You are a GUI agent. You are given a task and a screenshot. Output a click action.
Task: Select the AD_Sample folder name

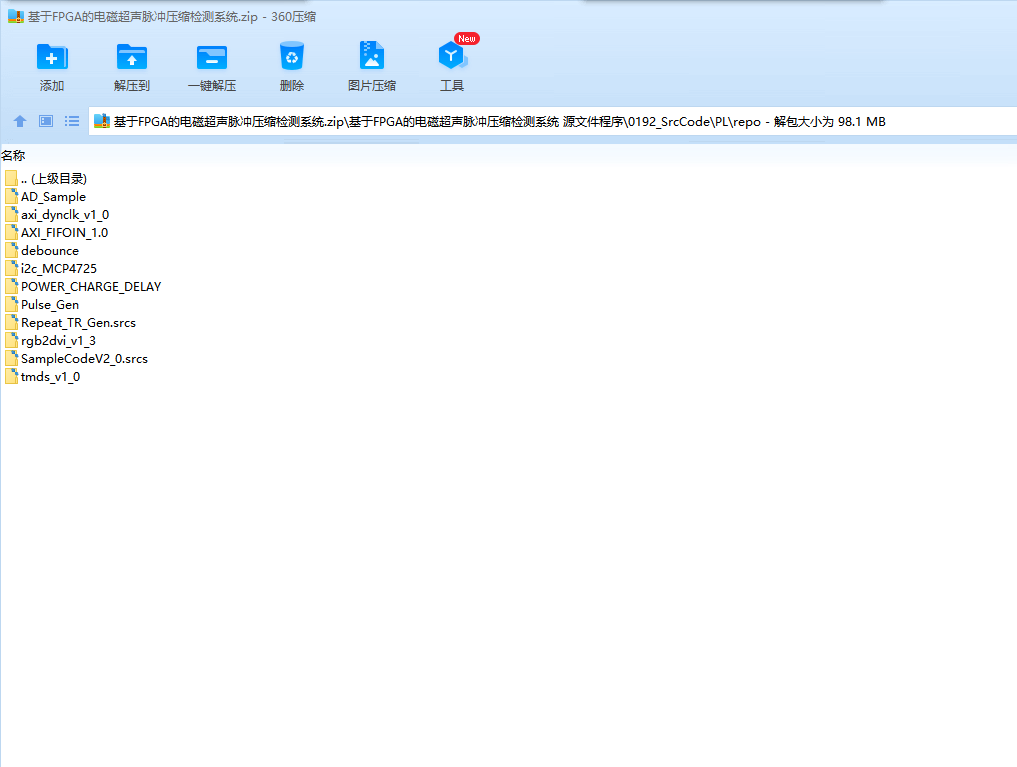[x=53, y=196]
